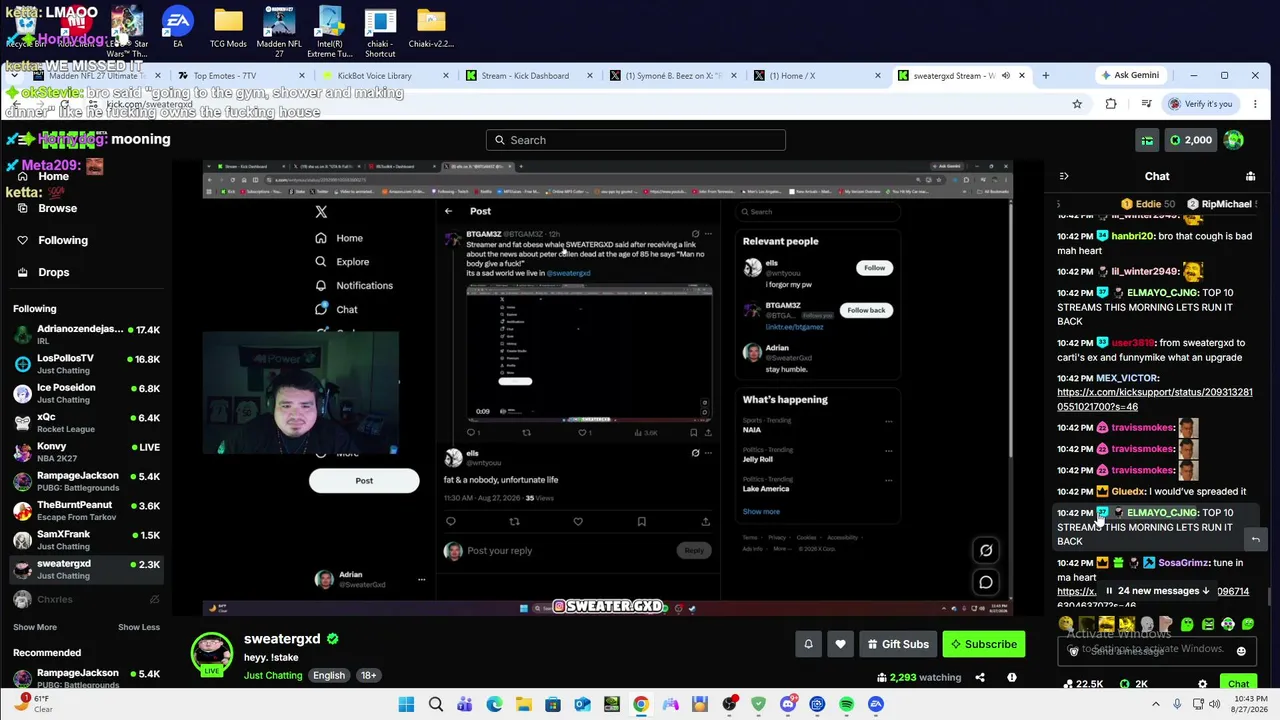
Task: Open the Just Chatting category link
Action: coord(273,675)
